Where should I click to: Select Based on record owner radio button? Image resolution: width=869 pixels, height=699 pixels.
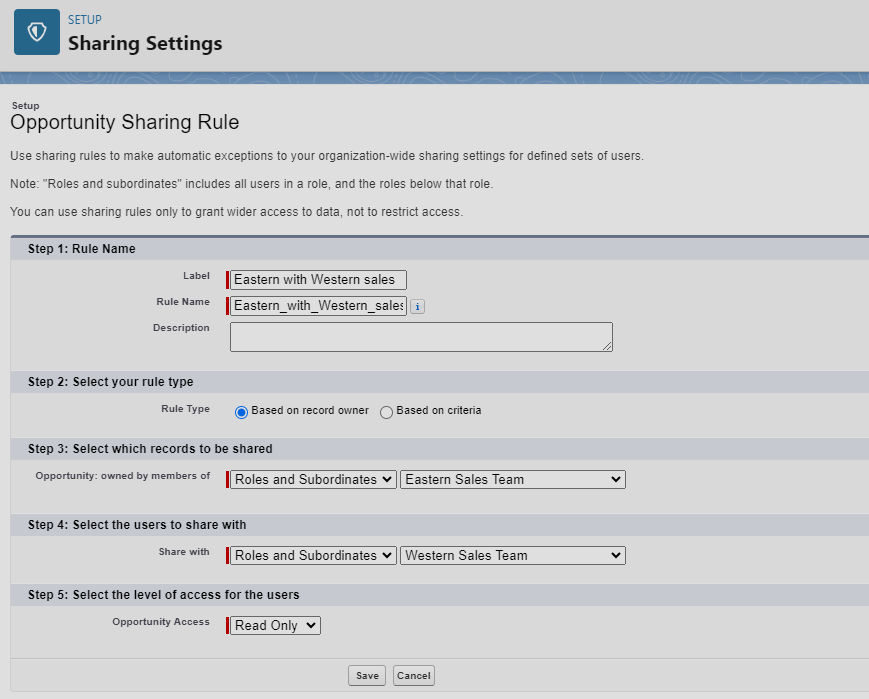241,412
